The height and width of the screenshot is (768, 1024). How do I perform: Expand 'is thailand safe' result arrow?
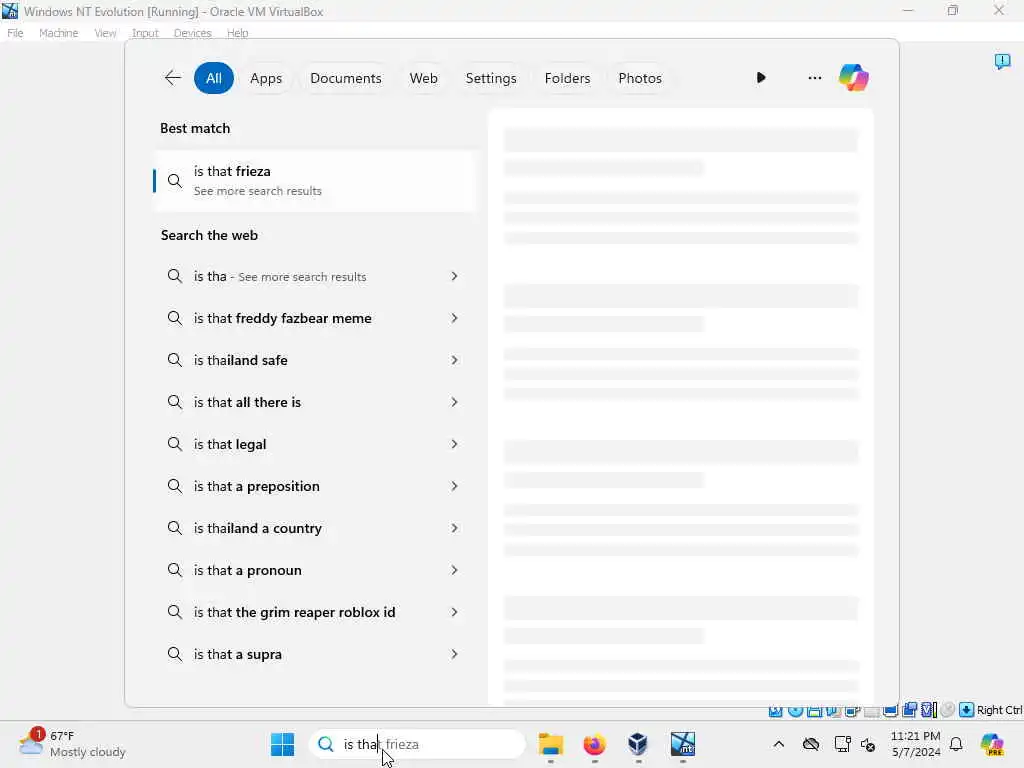pyautogui.click(x=455, y=360)
